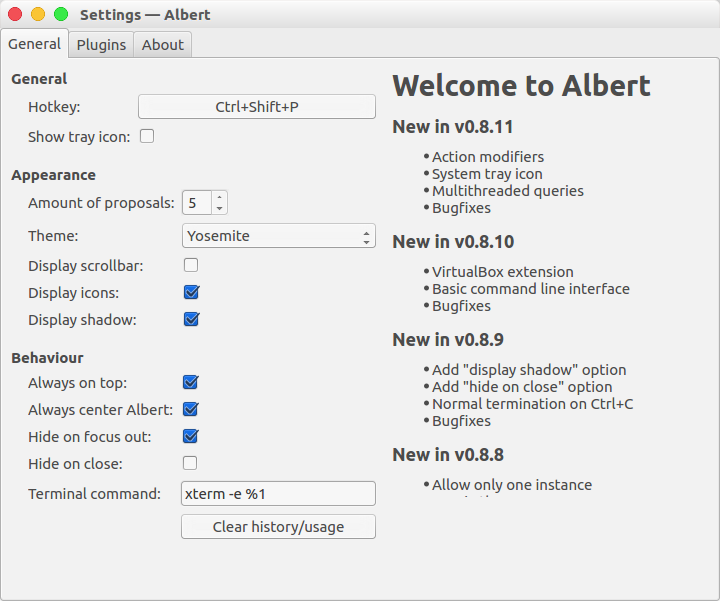Maximize the window using the green button
The height and width of the screenshot is (601, 720).
tap(61, 14)
